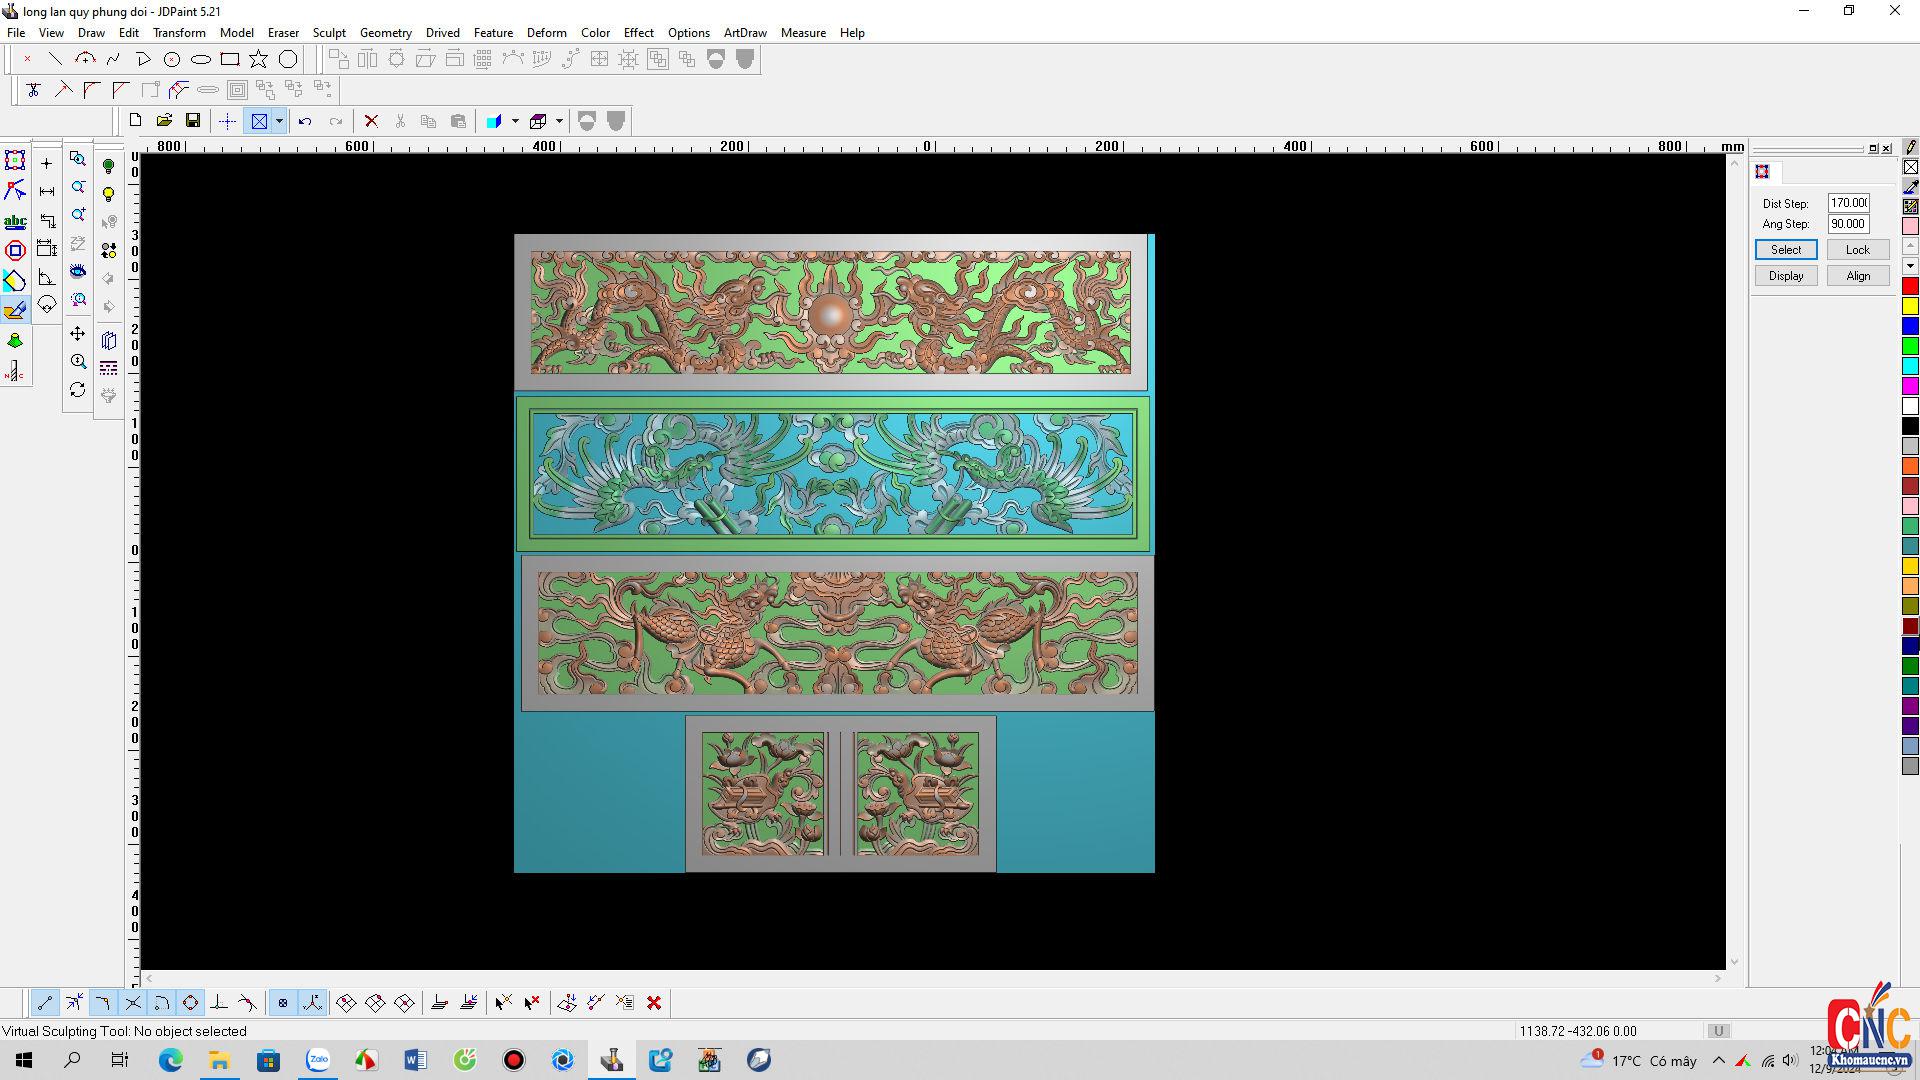Expand the wireframe box dropdown arrow
Screen dimensions: 1920x1080
pyautogui.click(x=559, y=121)
